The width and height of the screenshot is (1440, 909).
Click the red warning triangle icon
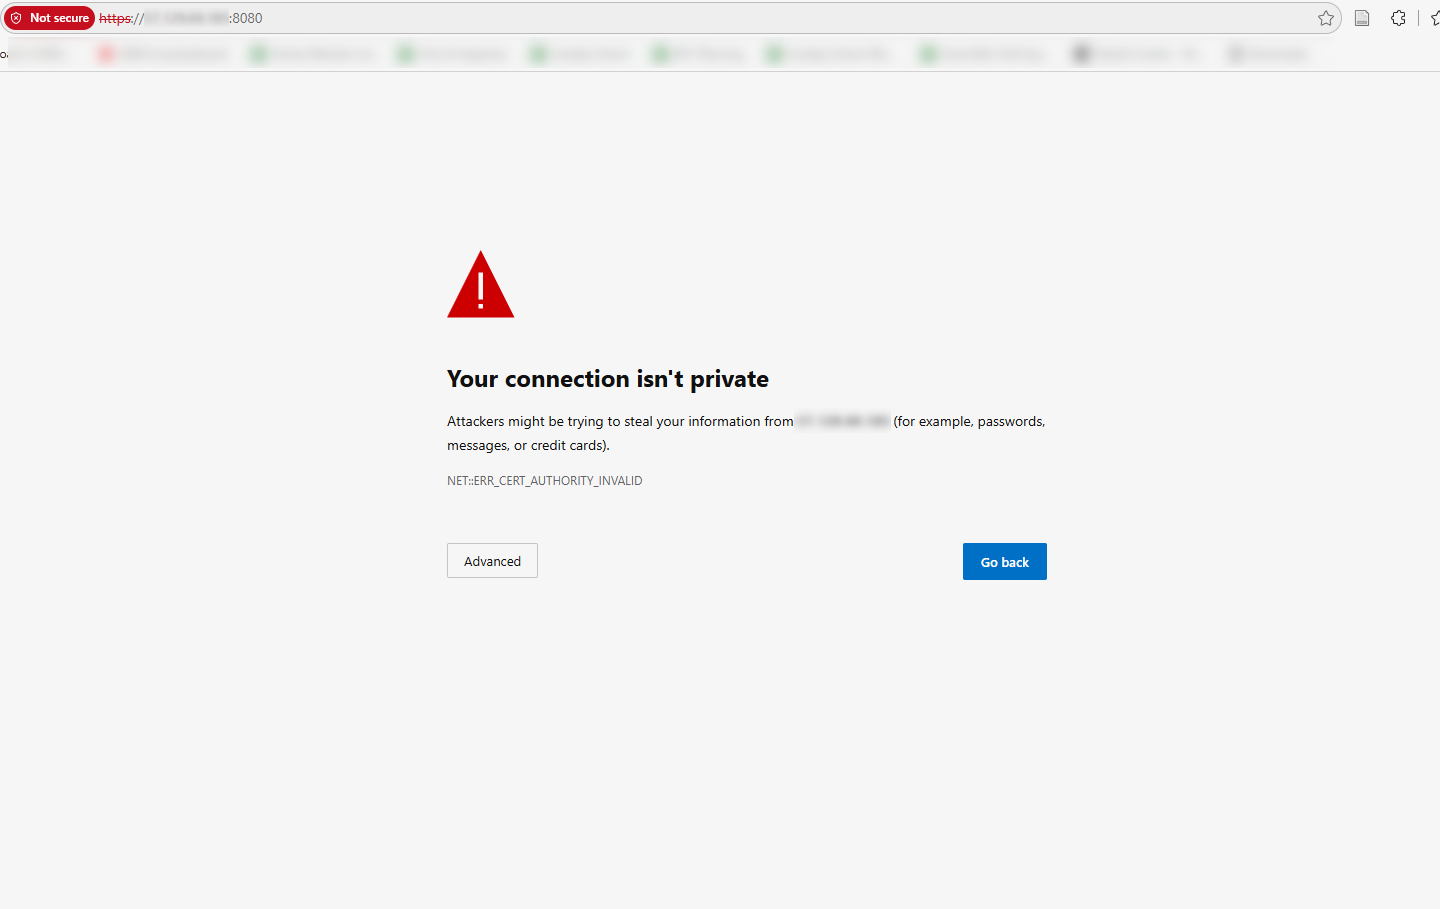pyautogui.click(x=480, y=285)
